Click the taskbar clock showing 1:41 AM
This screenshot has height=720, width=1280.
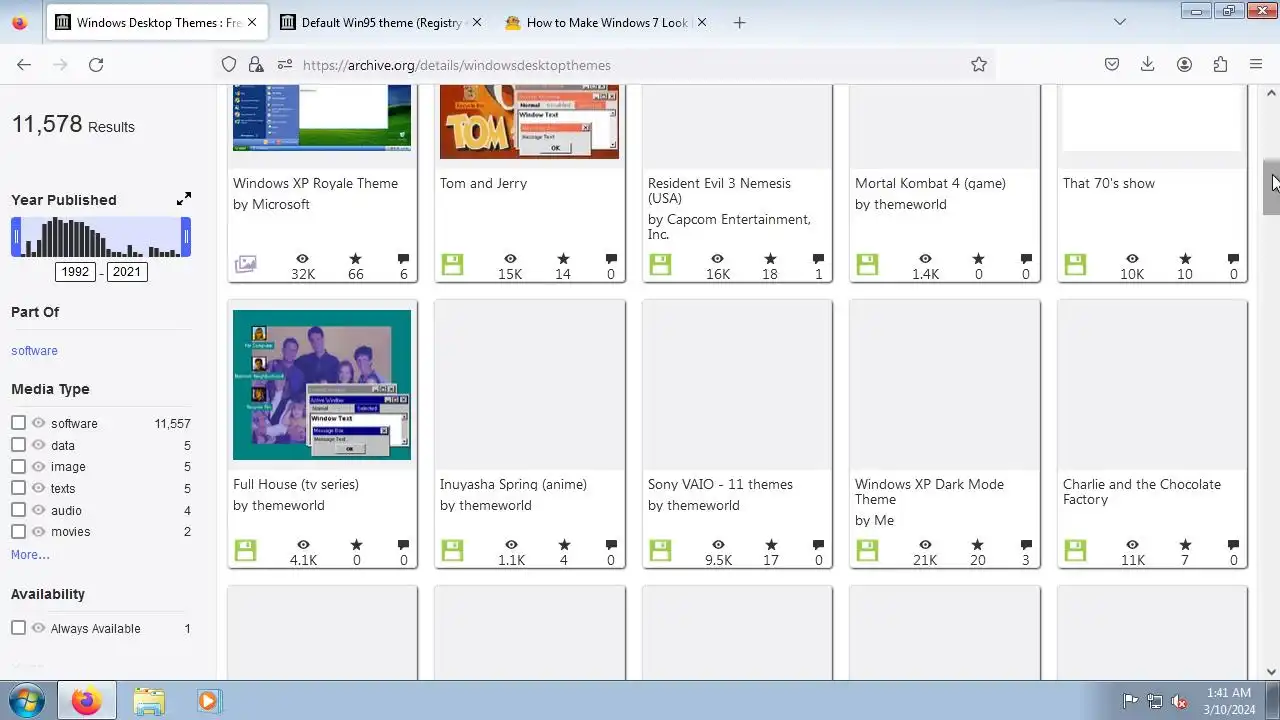1229,701
